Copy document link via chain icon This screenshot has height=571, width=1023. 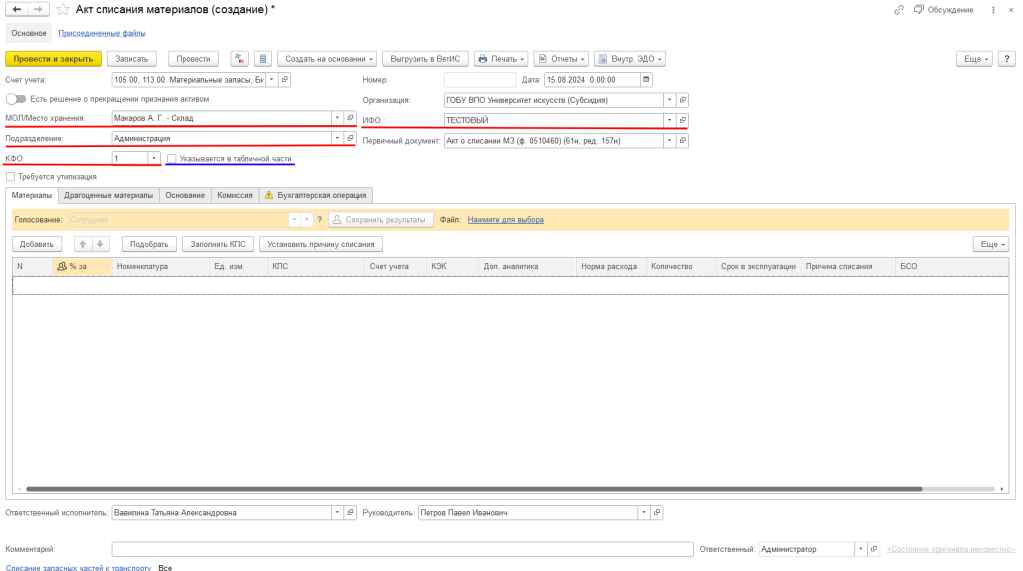tap(899, 9)
